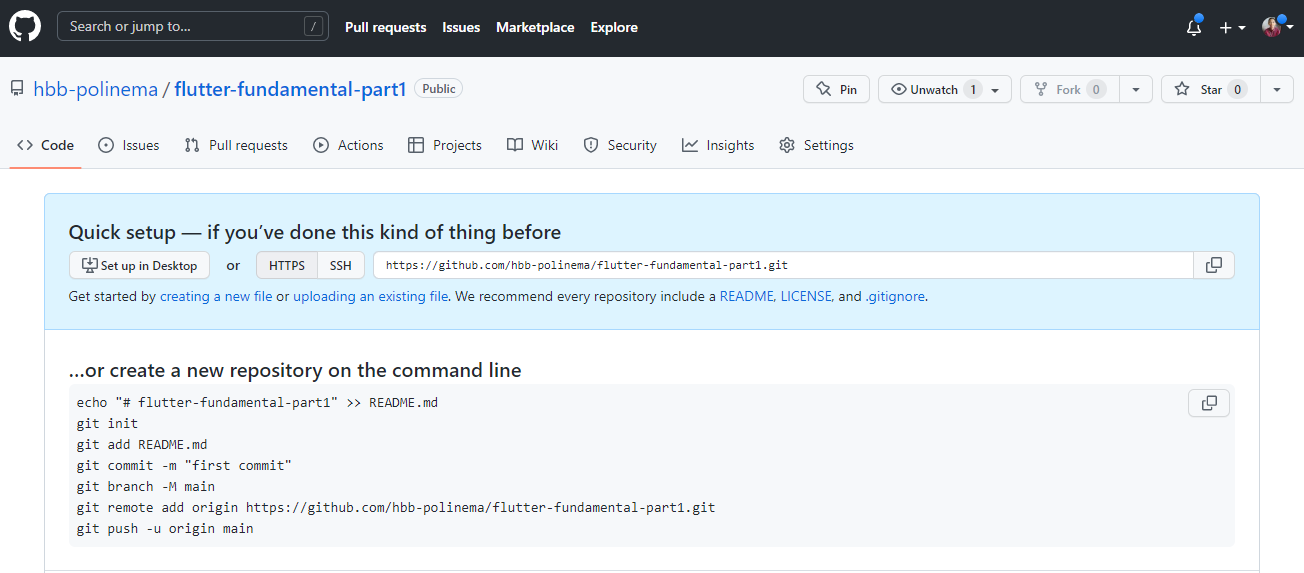Switch clone URL to SSH
1304x573 pixels.
point(341,265)
